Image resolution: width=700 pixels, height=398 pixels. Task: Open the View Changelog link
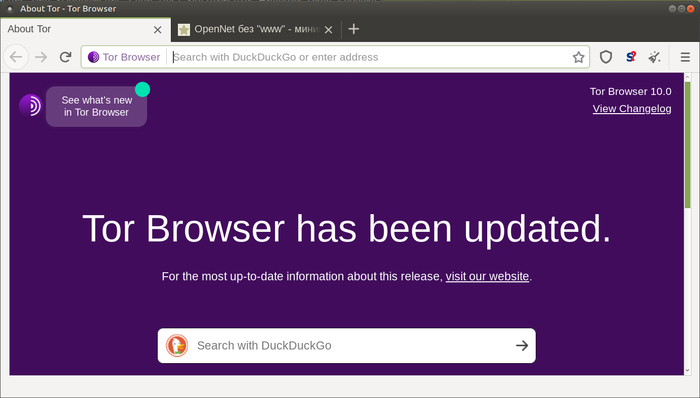632,108
